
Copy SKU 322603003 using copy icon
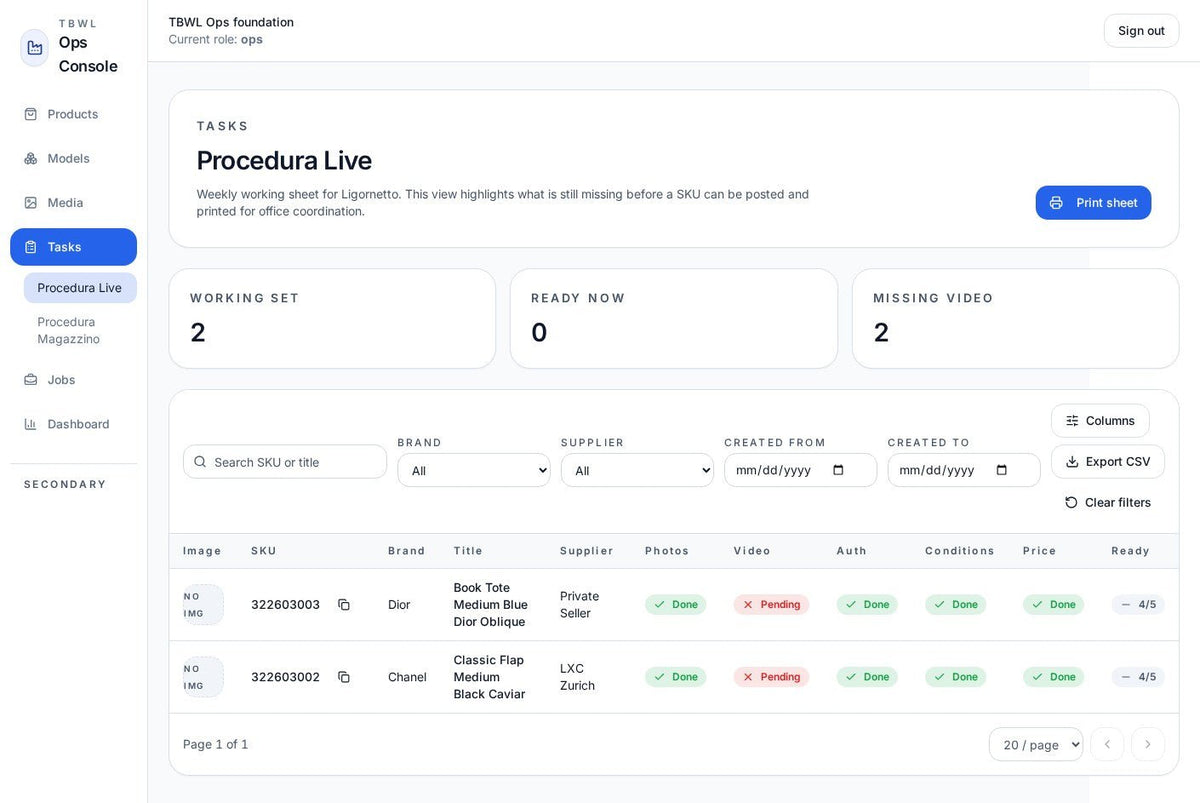344,605
